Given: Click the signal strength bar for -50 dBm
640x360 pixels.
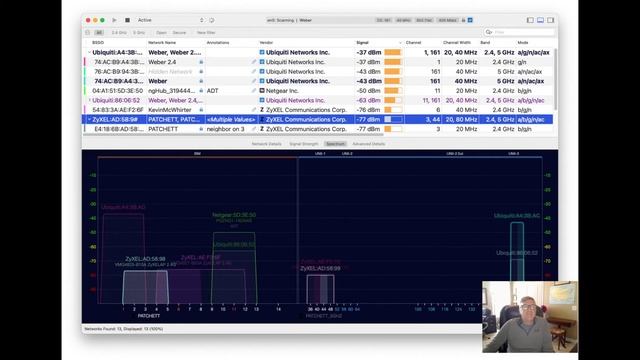Looking at the screenshot, I should tap(393, 91).
